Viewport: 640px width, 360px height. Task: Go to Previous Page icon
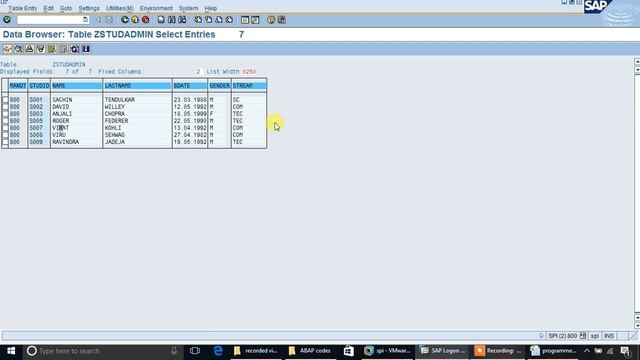[209, 20]
